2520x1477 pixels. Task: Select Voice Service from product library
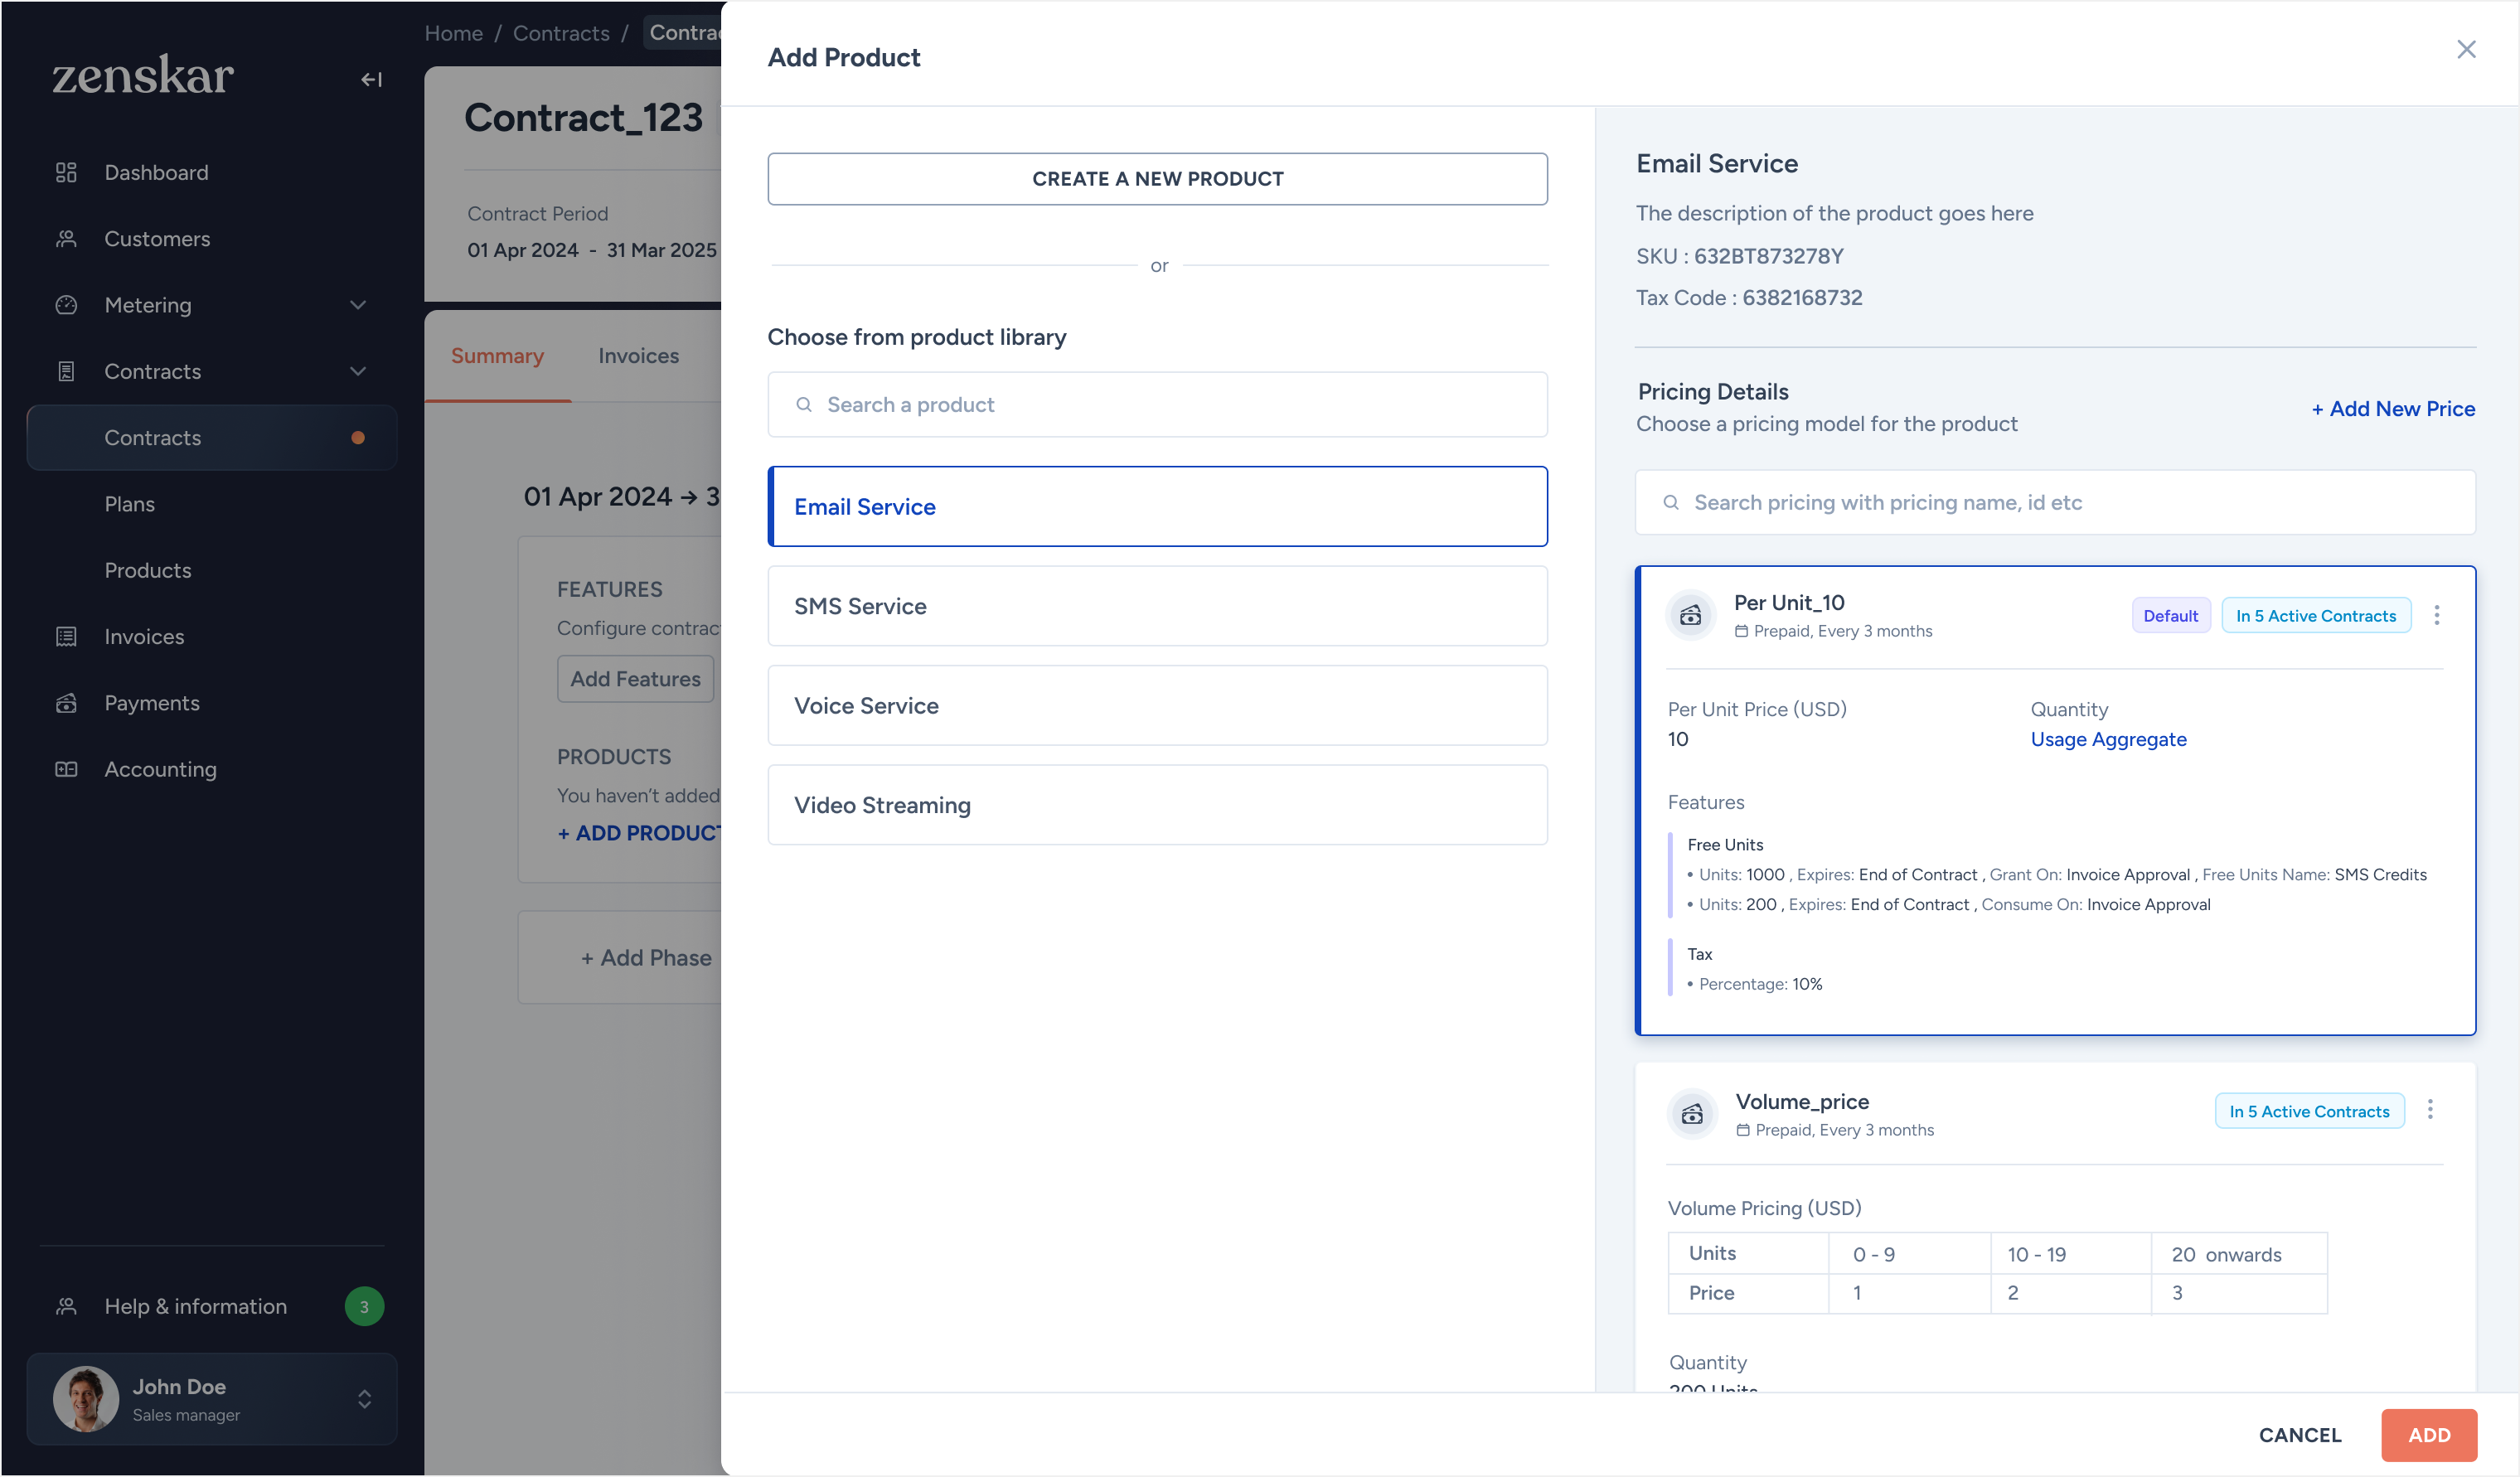(x=1157, y=705)
